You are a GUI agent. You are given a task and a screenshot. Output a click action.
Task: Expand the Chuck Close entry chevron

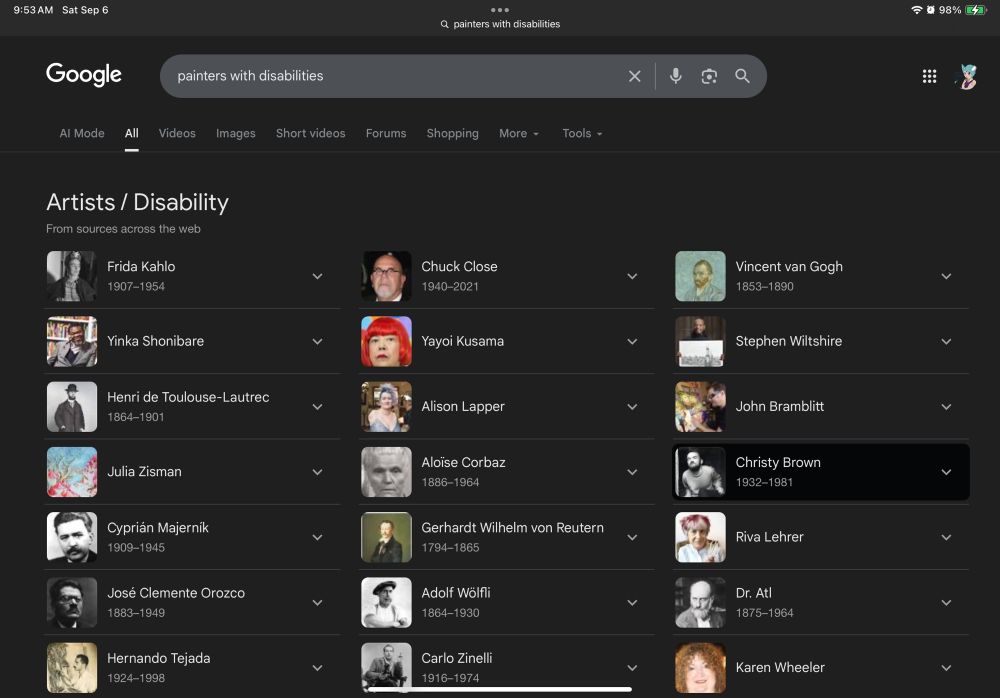[x=632, y=276]
